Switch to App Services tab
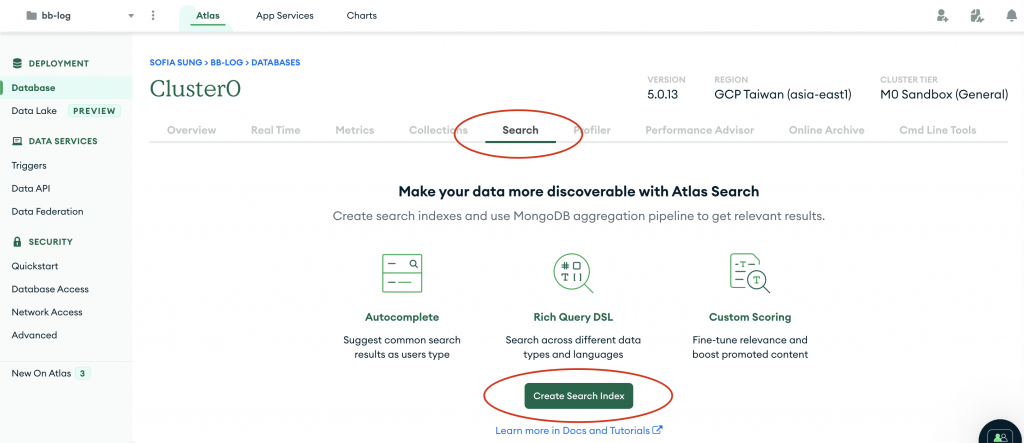 285,16
